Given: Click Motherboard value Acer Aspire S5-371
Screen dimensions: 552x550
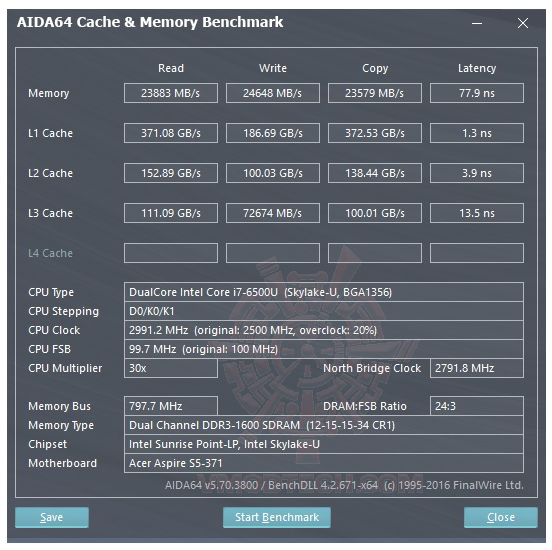Looking at the screenshot, I should pyautogui.click(x=324, y=463).
